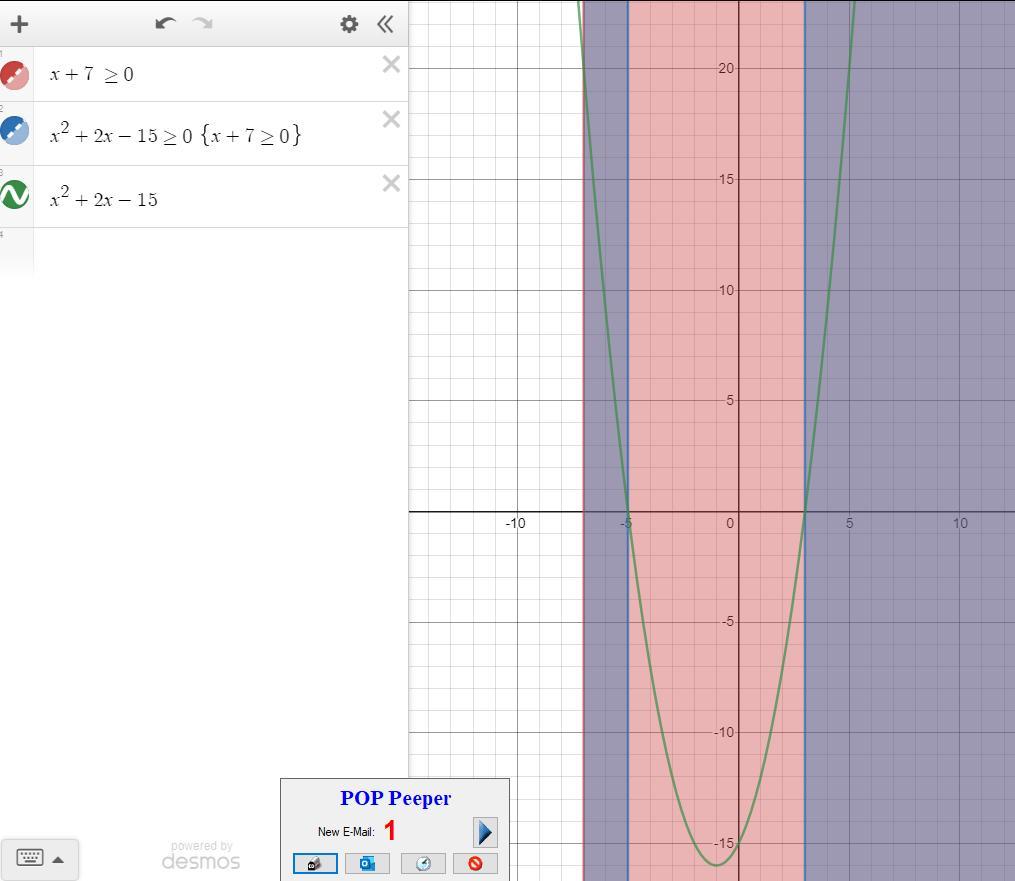1015x881 pixels.
Task: Open the on-screen keyboard button
Action: pos(30,858)
